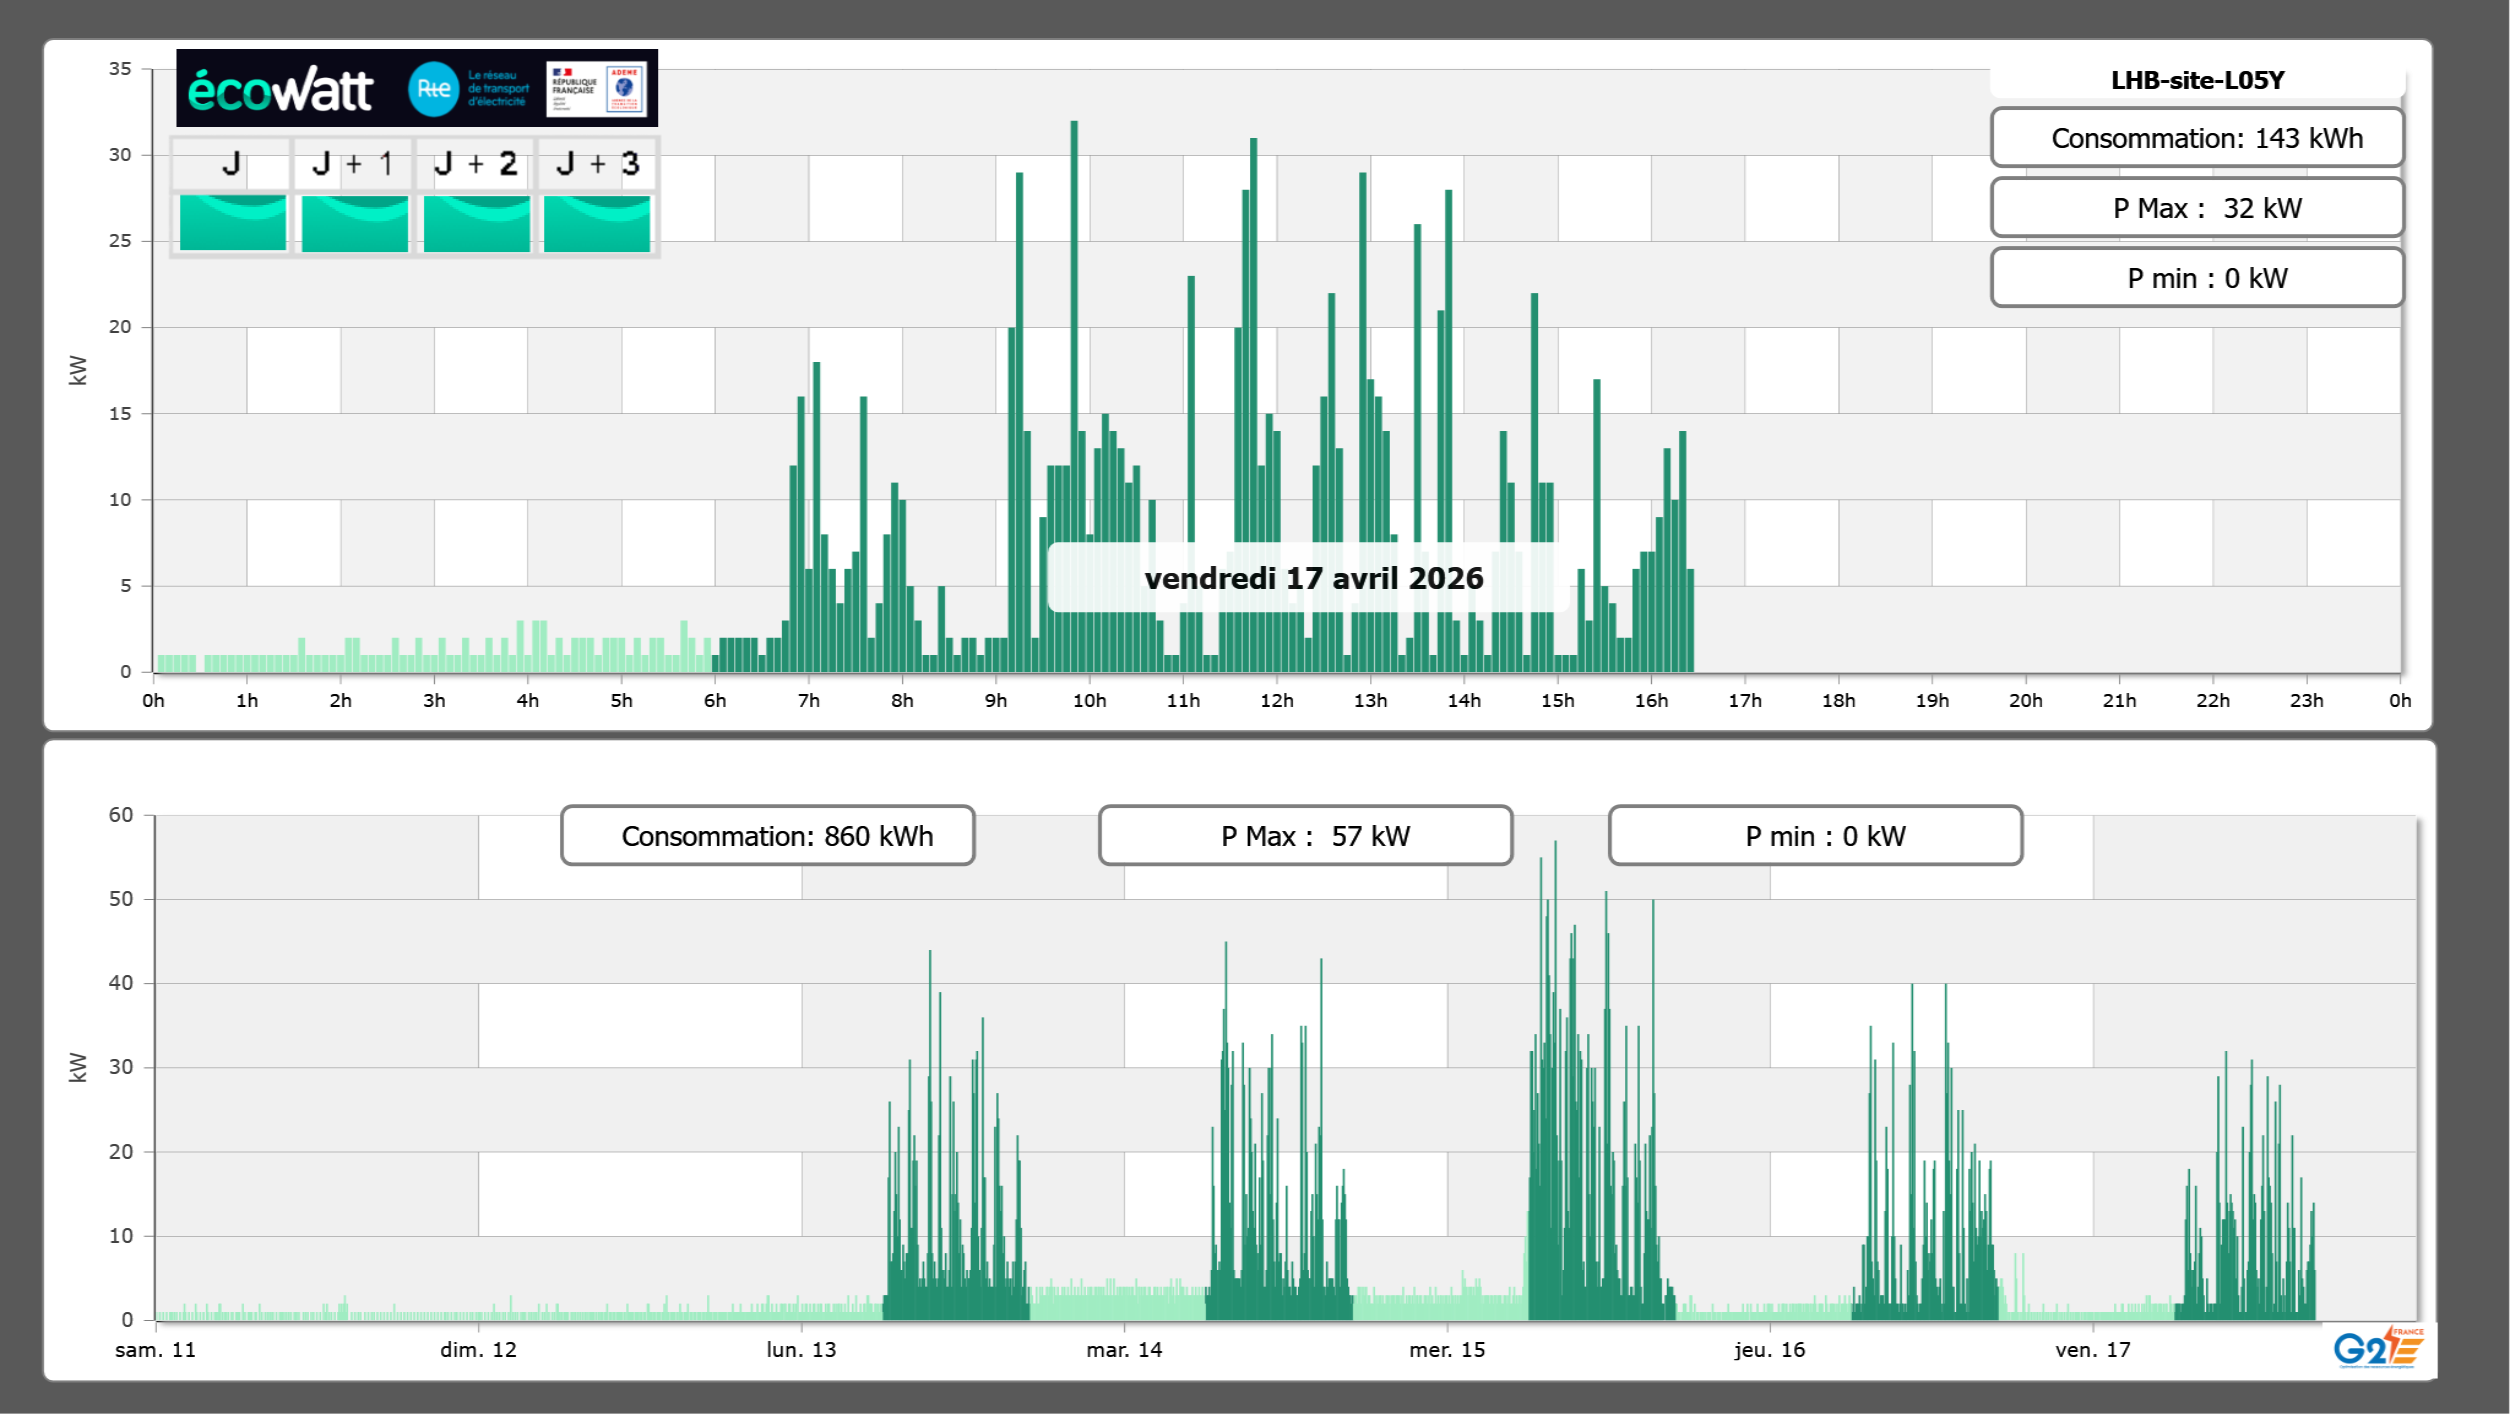
Task: Click the Consommation: 860 kWh weekly box
Action: point(767,836)
